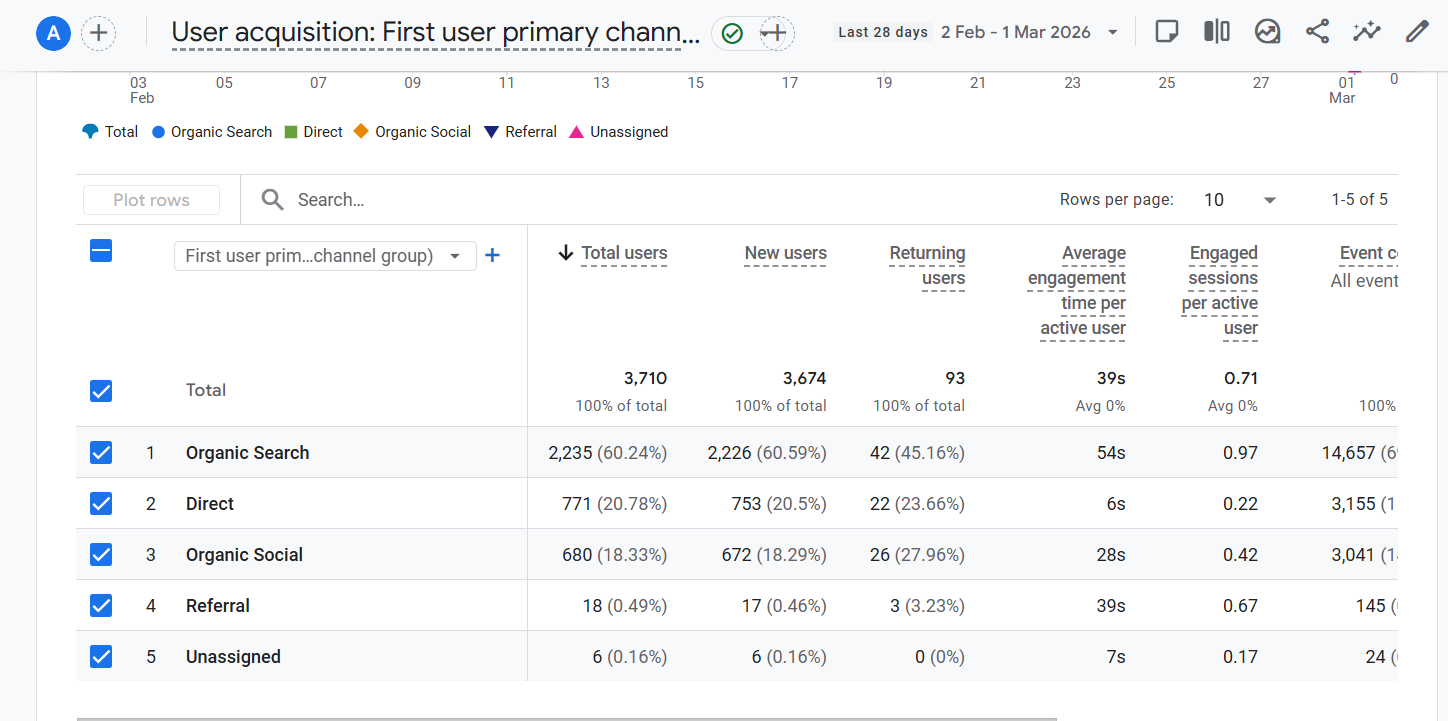Share this report

tap(1317, 32)
